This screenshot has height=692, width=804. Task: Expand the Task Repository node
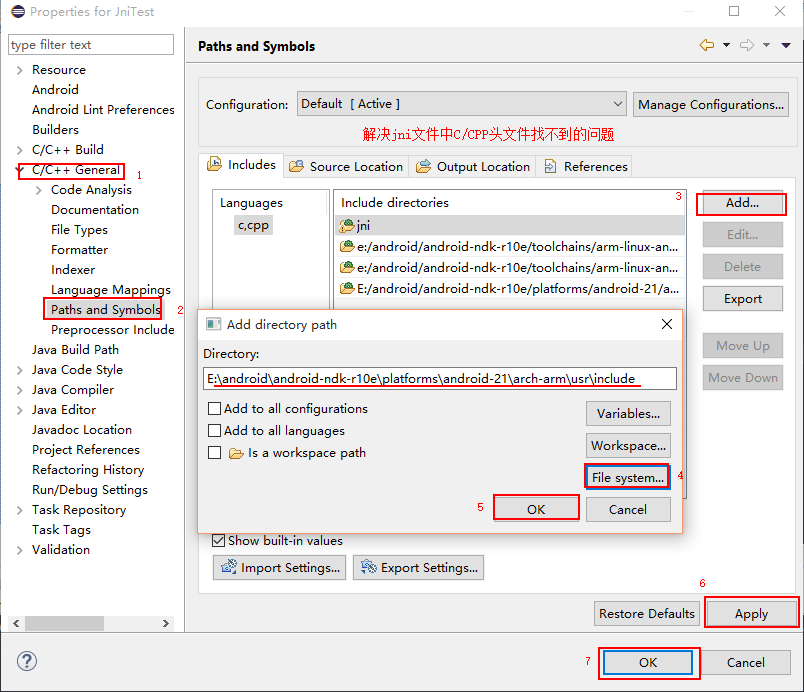[x=19, y=510]
